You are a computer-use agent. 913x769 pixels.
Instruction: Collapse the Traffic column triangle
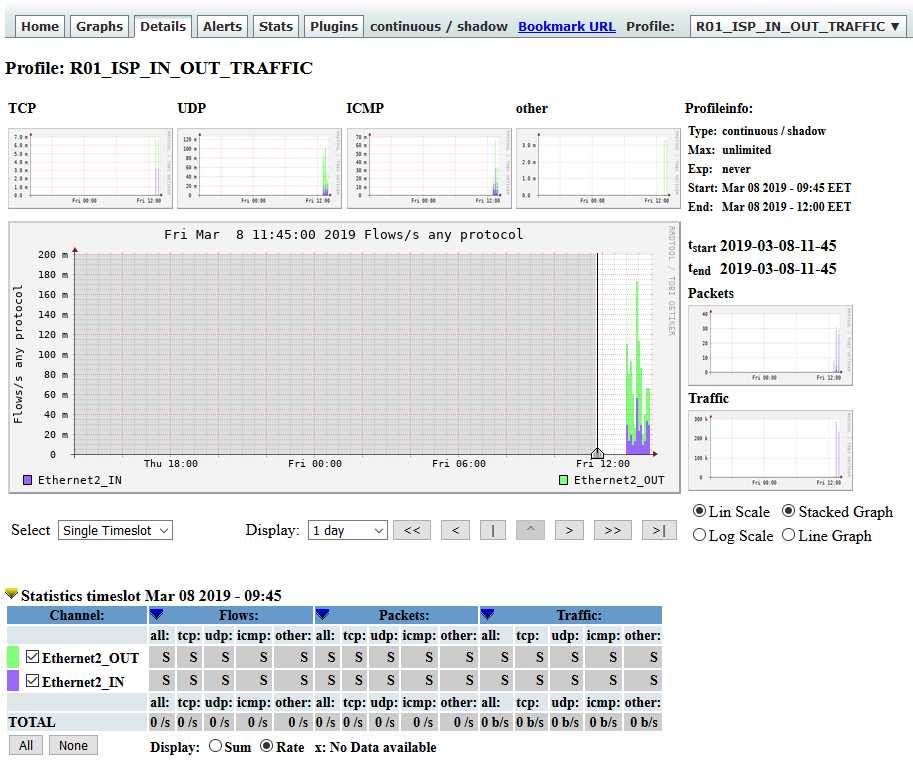487,614
